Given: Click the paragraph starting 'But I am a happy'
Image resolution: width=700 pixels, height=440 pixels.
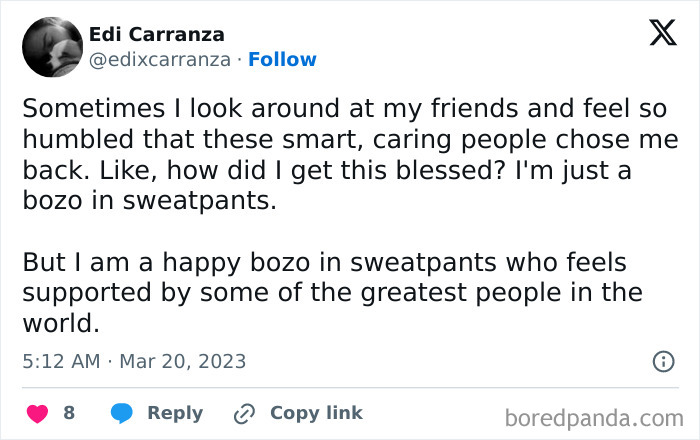Looking at the screenshot, I should 333,292.
